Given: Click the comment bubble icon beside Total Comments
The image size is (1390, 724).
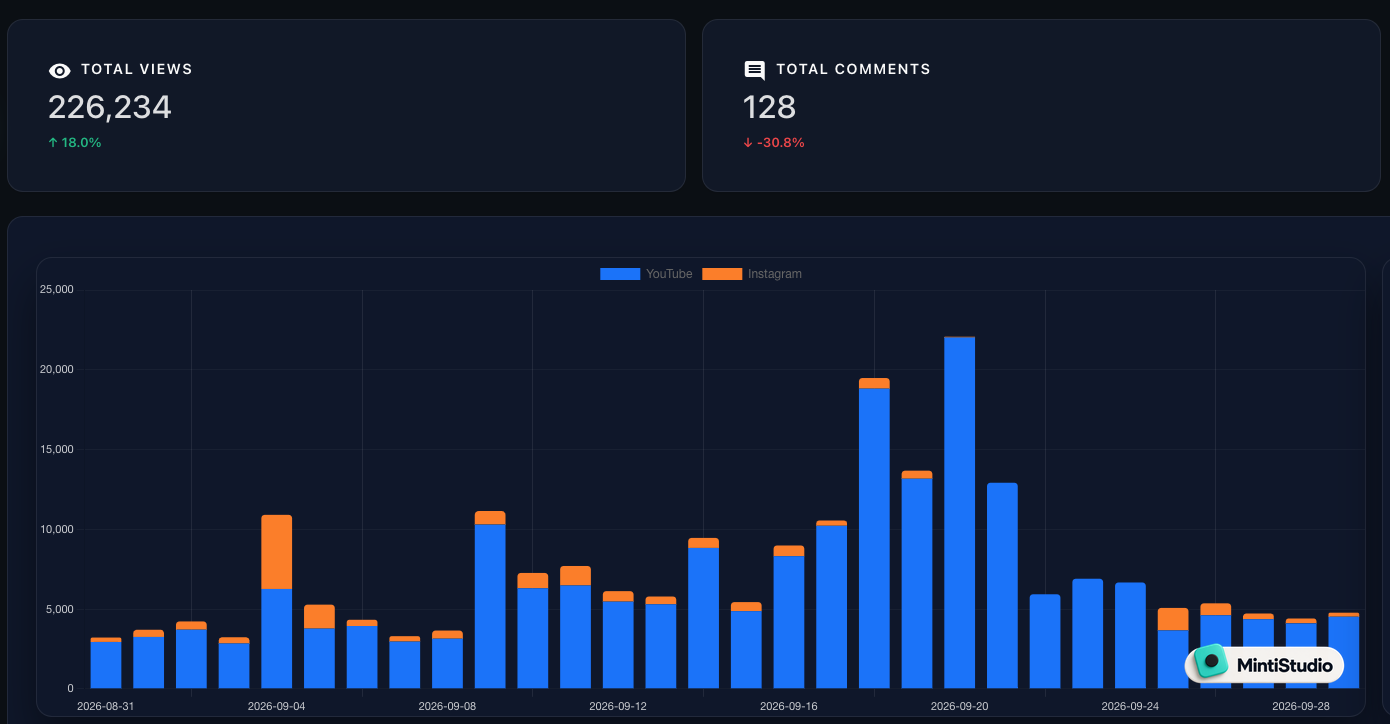Looking at the screenshot, I should (x=755, y=70).
